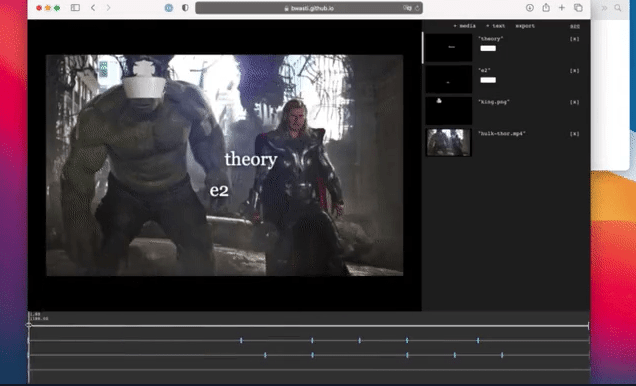Focus the bwasti.github.io address bar
Viewport: 636px width, 386px height.
coord(309,8)
